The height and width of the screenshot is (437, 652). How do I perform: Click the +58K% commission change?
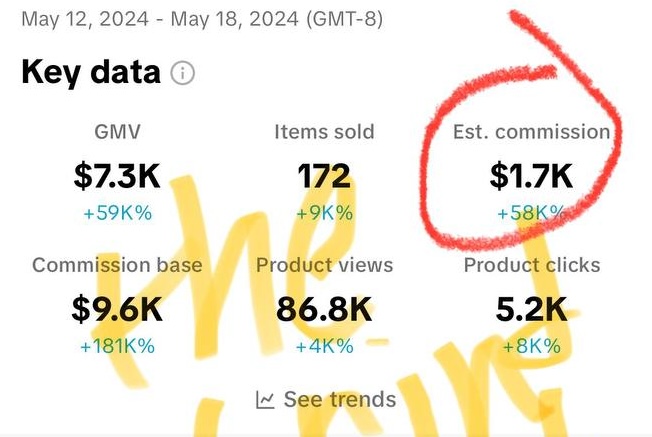[531, 213]
